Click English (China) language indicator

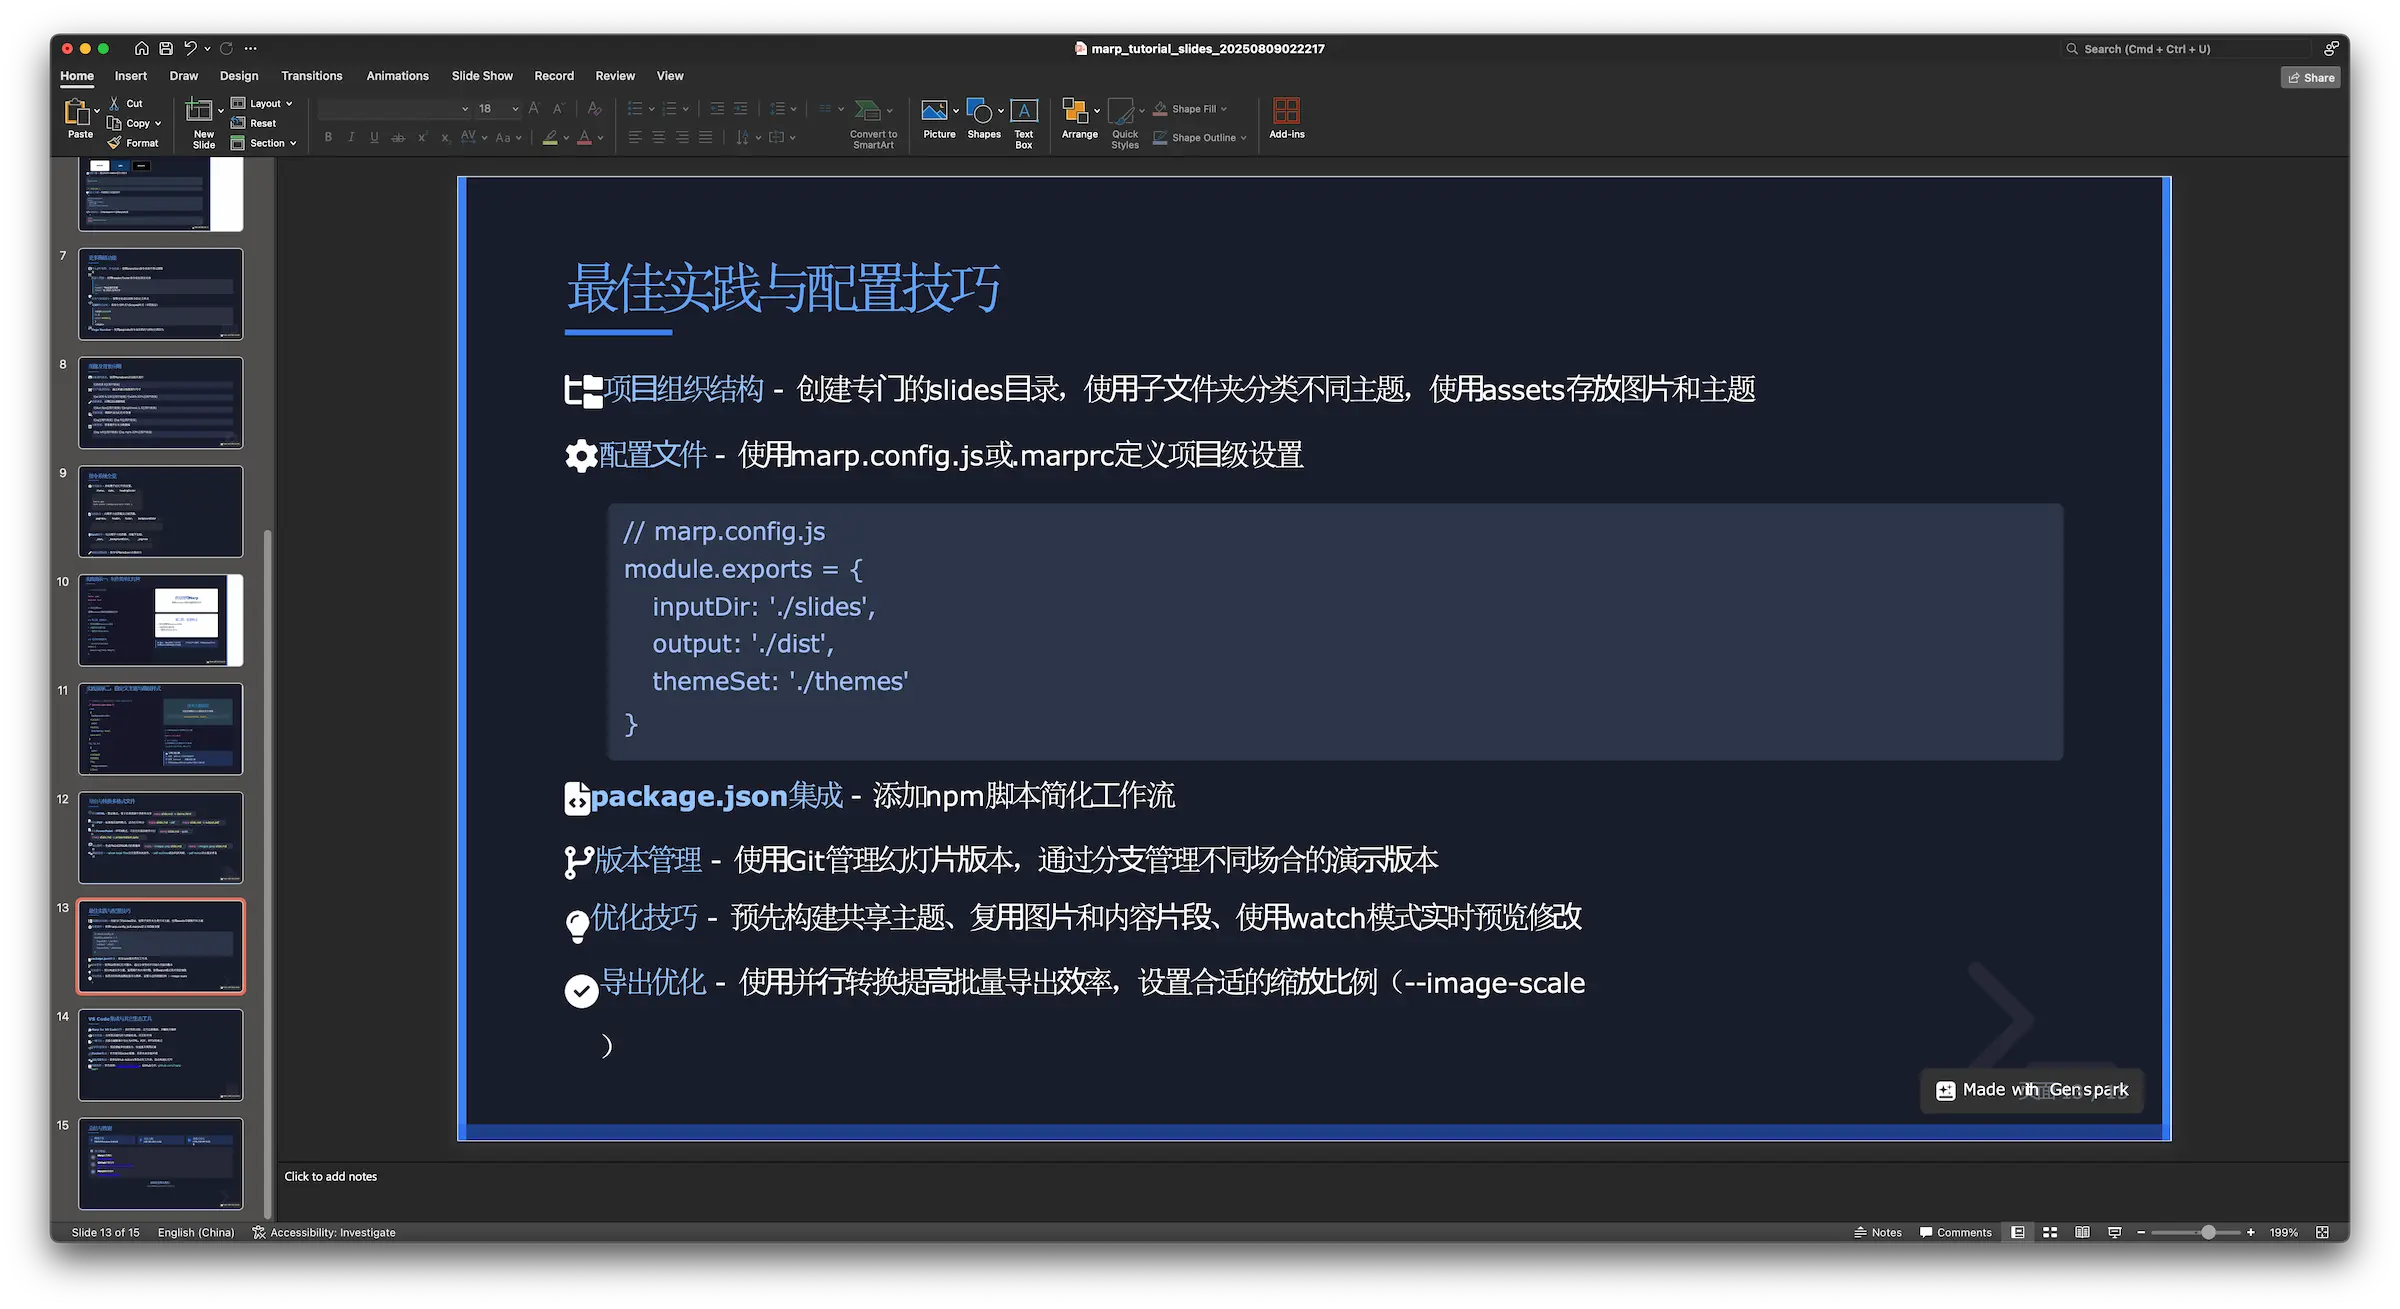(196, 1232)
